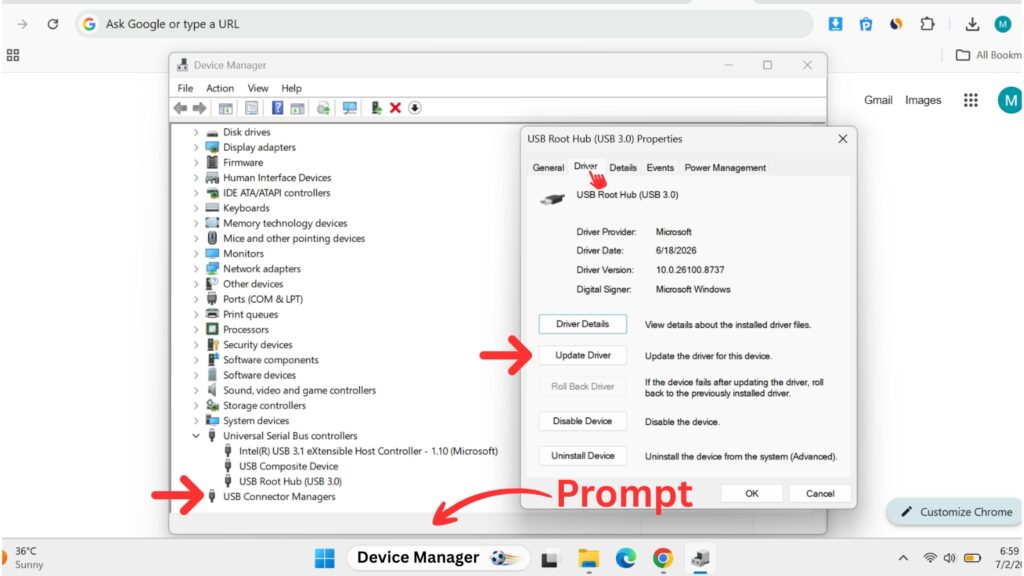Image resolution: width=1024 pixels, height=576 pixels.
Task: Select USB Composite Device in the tree
Action: pyautogui.click(x=288, y=466)
